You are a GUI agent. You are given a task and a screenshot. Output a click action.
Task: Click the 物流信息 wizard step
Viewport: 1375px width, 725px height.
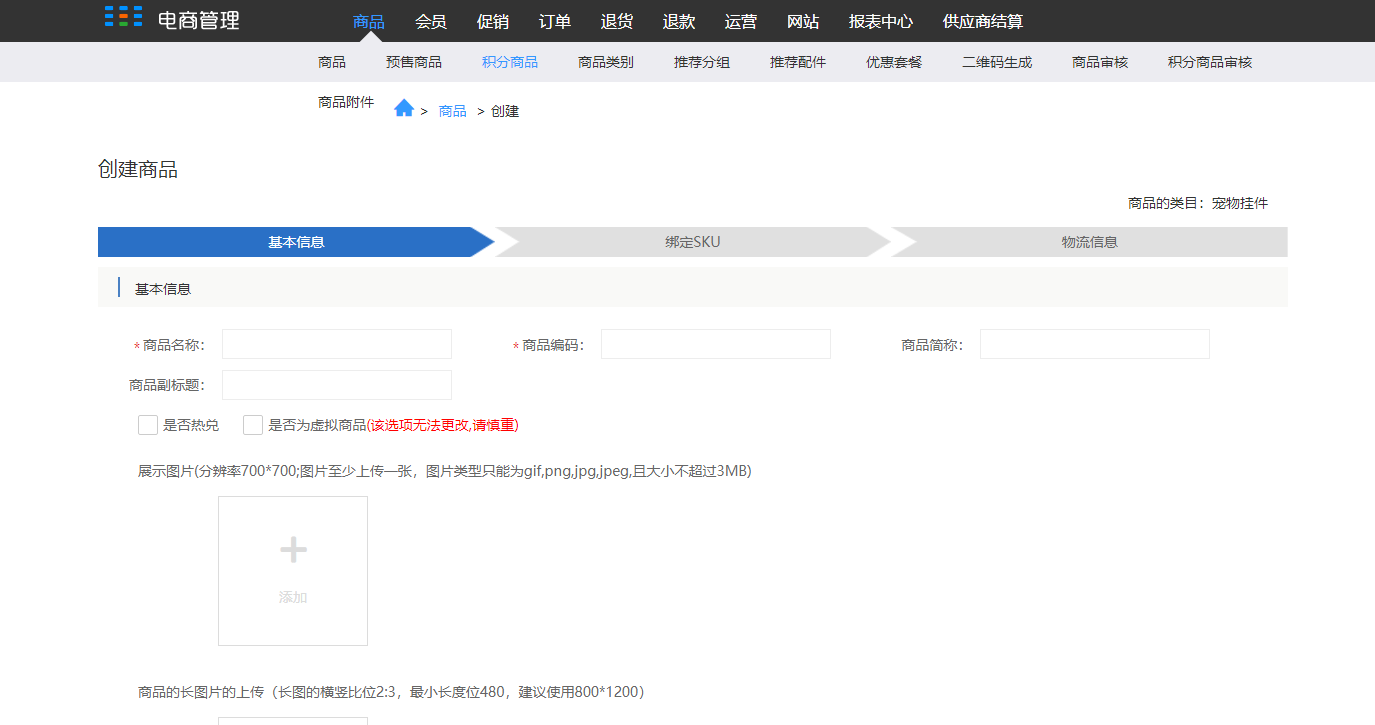click(1090, 242)
